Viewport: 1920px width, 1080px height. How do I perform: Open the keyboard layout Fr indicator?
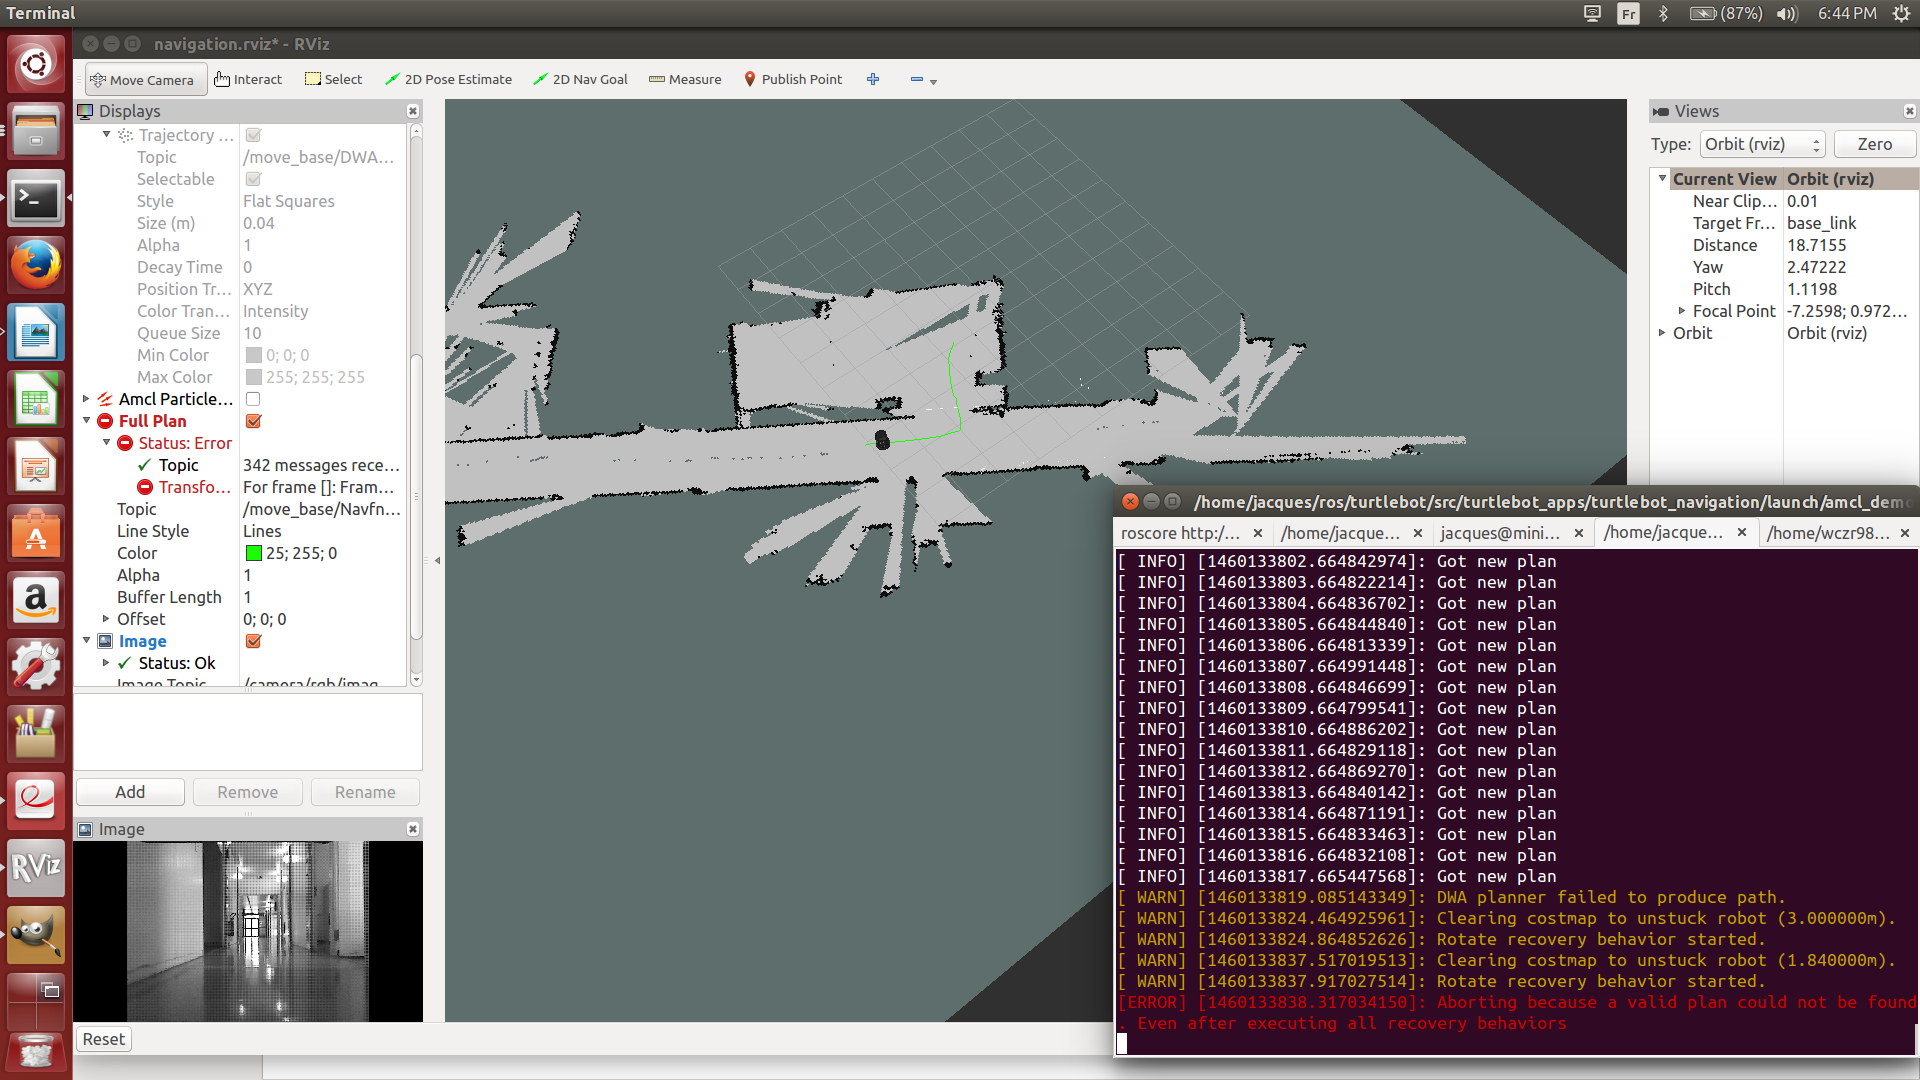click(1629, 13)
